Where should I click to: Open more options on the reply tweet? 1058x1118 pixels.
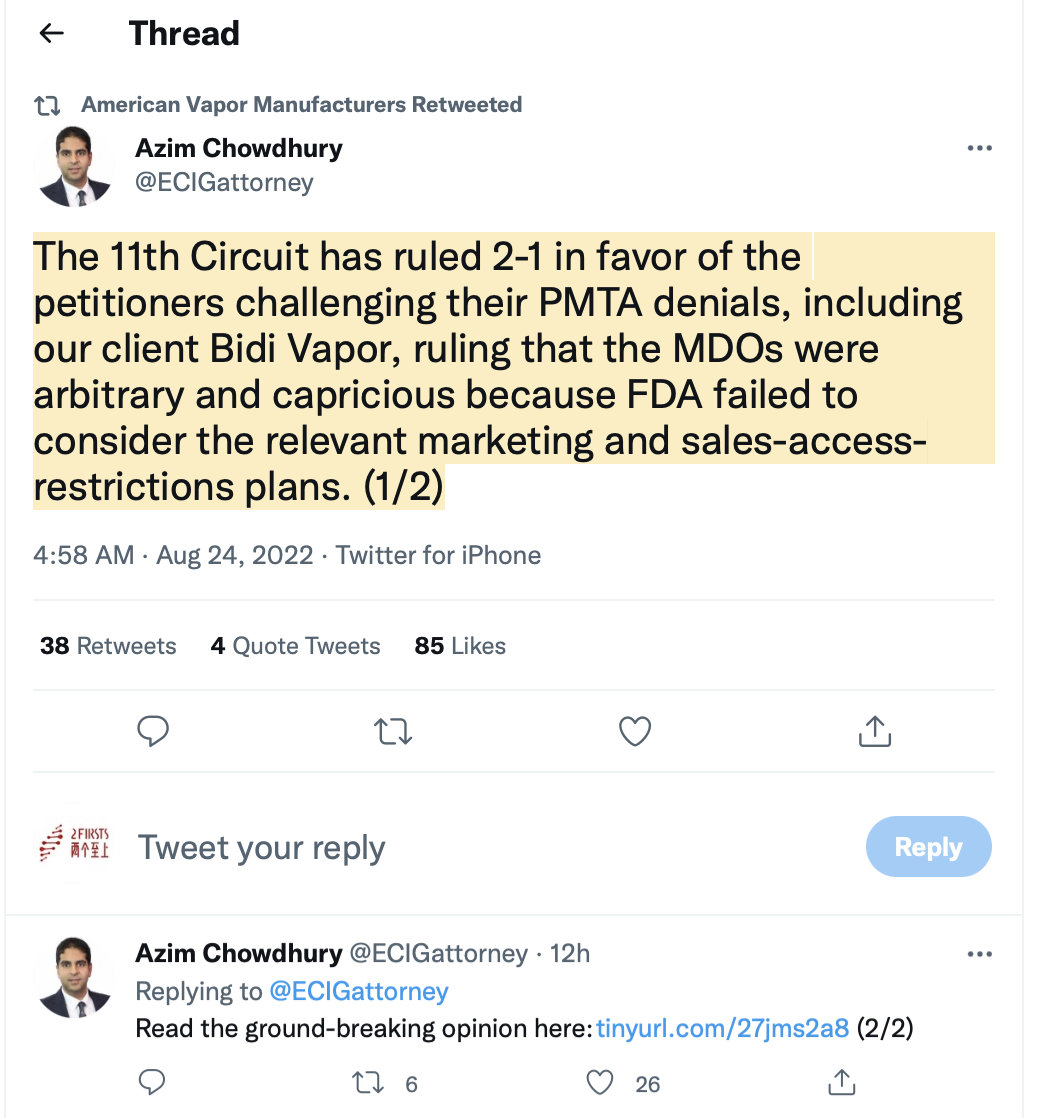pos(979,955)
